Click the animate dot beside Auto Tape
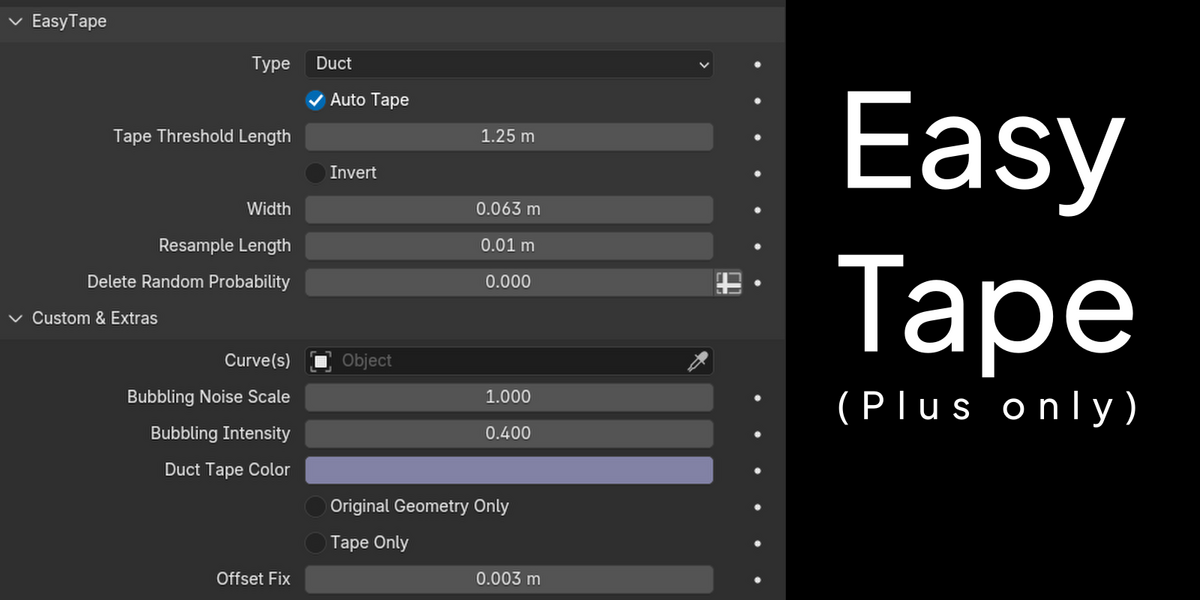 coord(758,101)
